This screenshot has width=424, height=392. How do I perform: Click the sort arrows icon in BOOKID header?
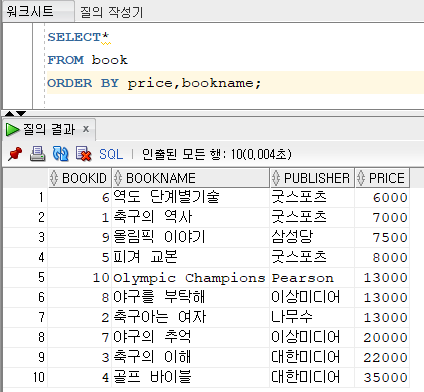[54, 178]
